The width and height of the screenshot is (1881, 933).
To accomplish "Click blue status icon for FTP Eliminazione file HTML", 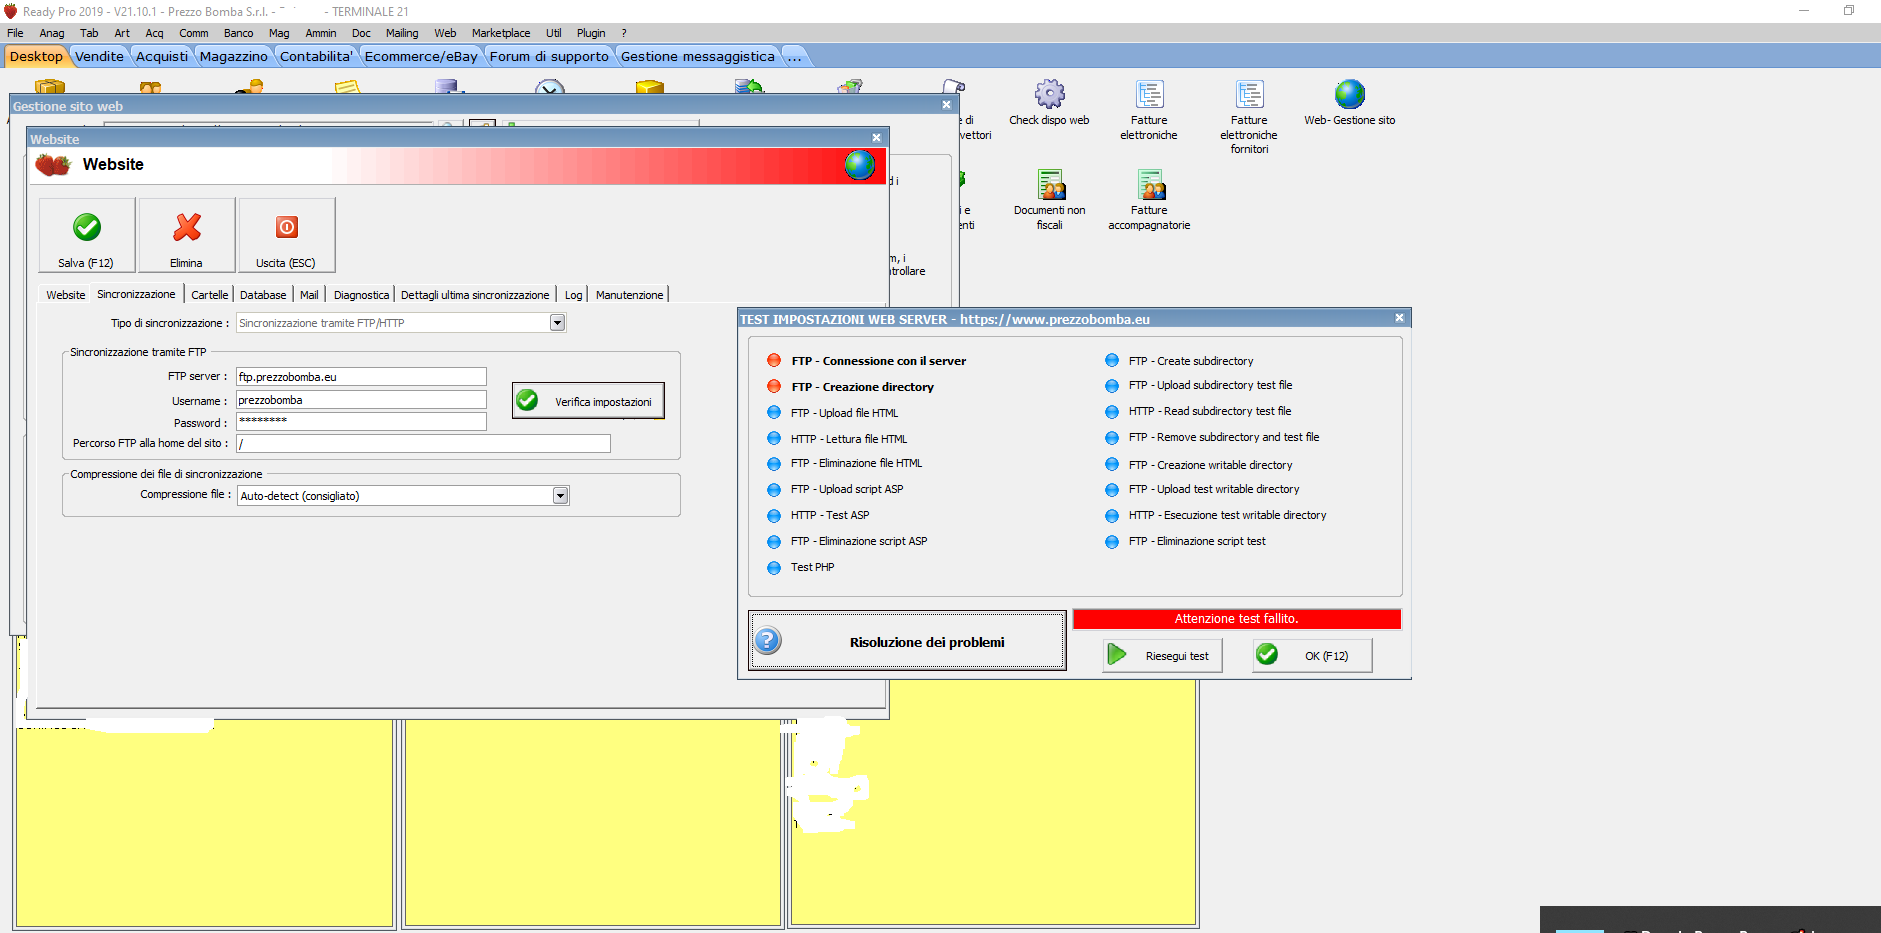I will tap(774, 464).
